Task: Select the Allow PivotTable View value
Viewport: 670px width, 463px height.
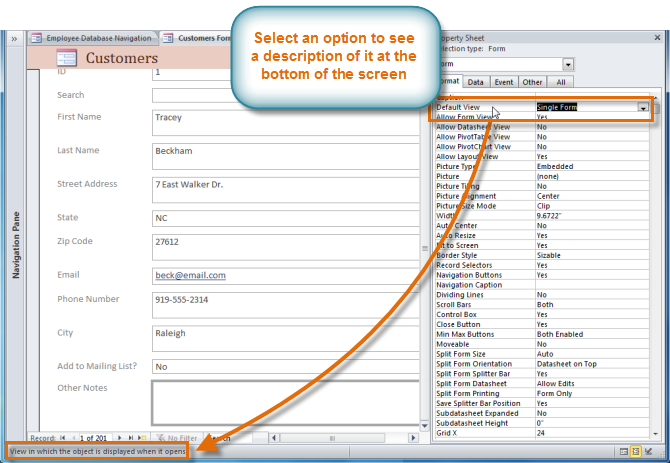Action: tap(592, 137)
